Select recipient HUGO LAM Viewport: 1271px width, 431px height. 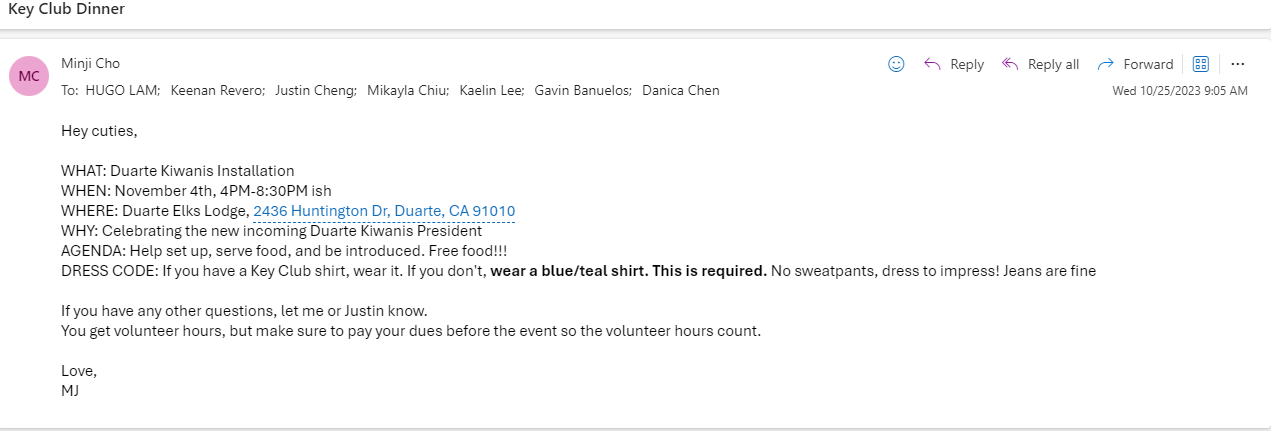pyautogui.click(x=122, y=90)
